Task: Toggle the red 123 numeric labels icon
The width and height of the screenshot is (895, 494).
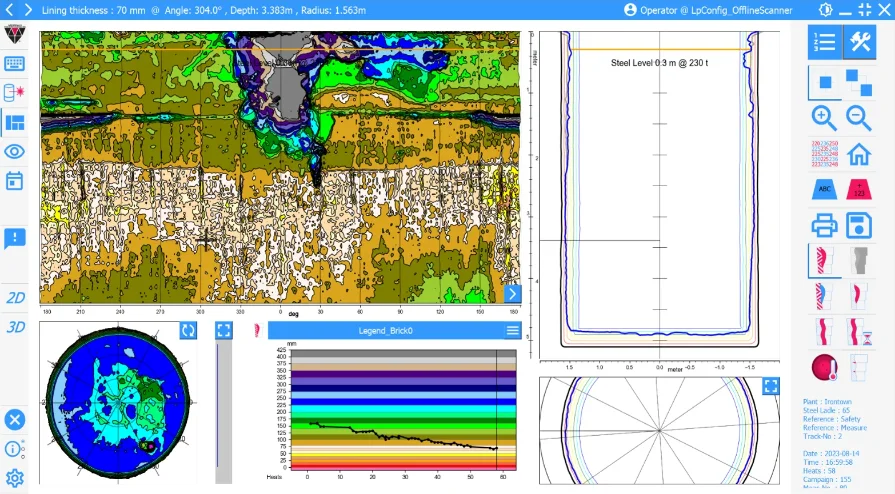Action: (x=859, y=188)
